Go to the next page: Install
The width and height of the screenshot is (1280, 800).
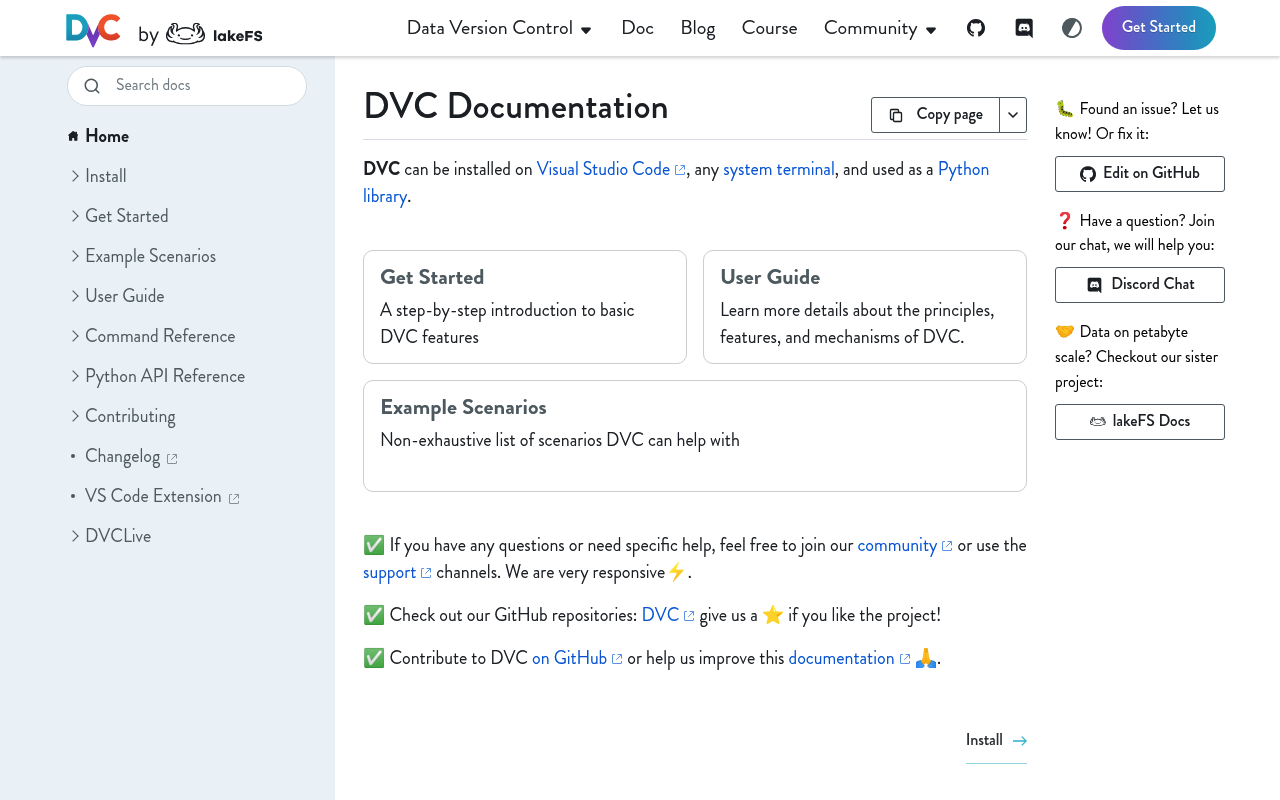pyautogui.click(x=996, y=741)
